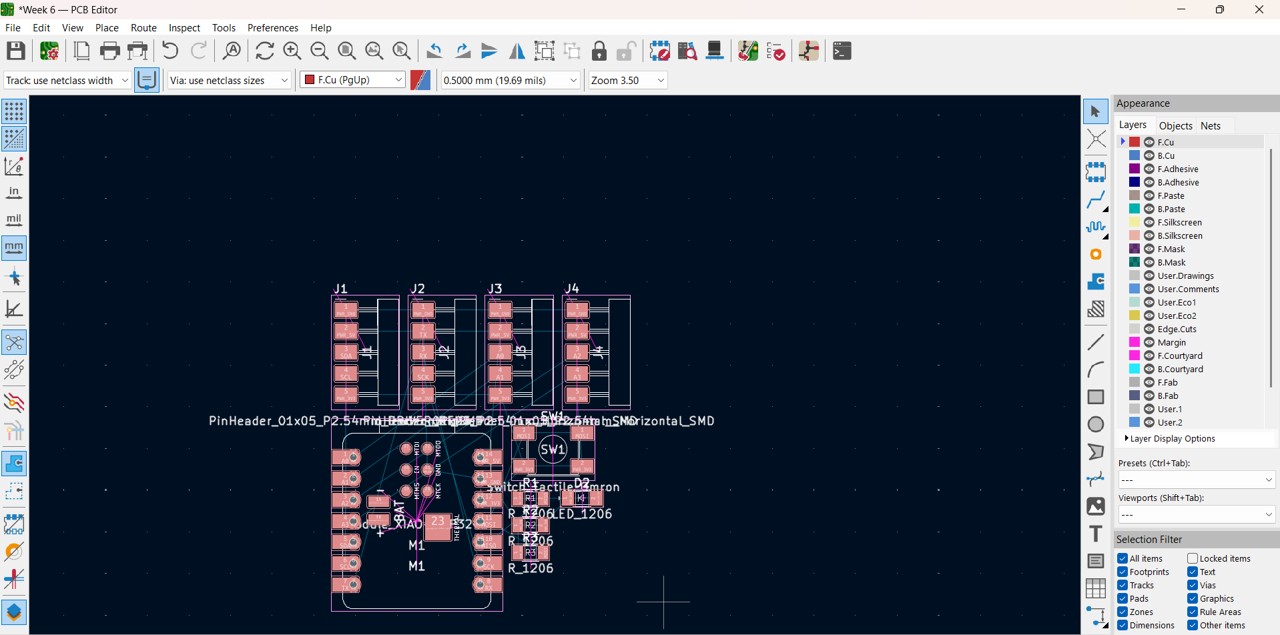This screenshot has width=1280, height=635.
Task: Select the Route Tracks tool
Action: 1096,200
